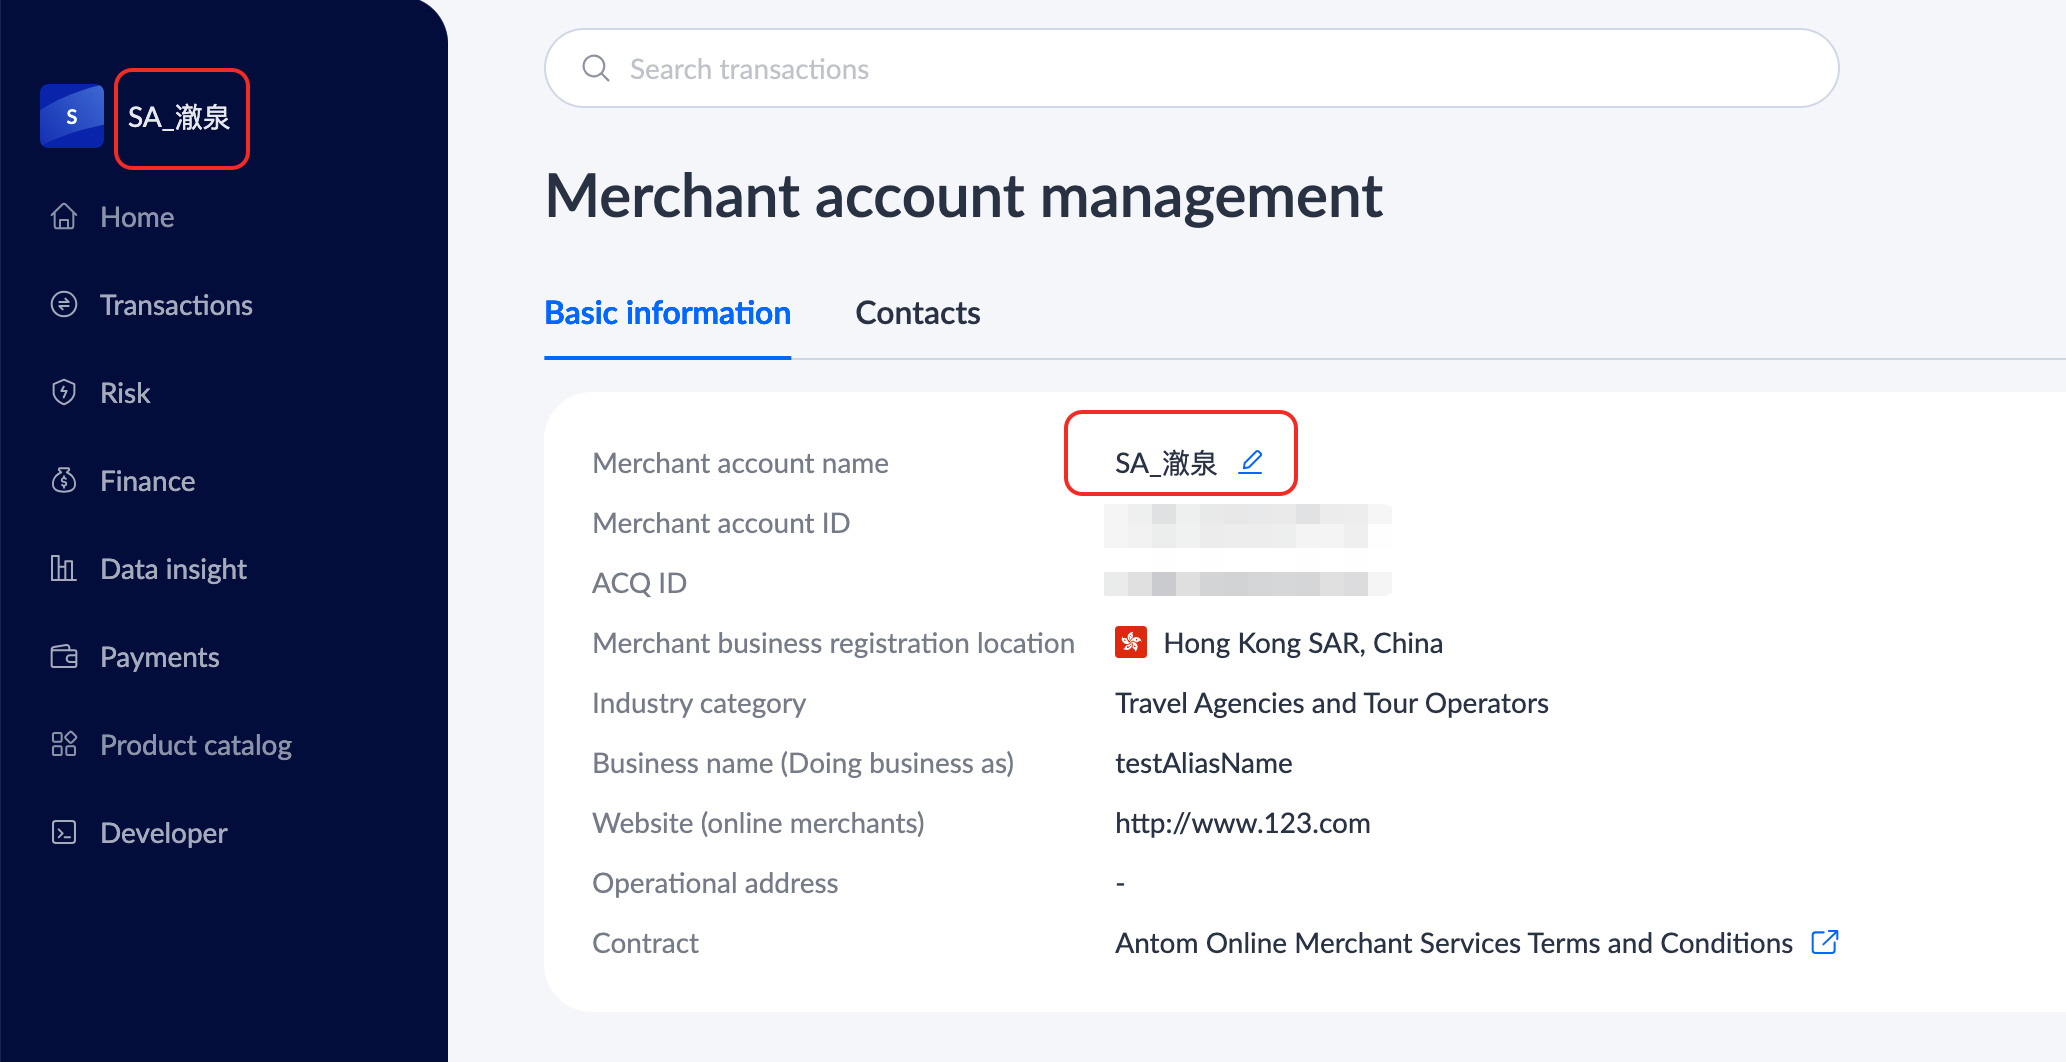Click the Hong Kong flag icon
The width and height of the screenshot is (2066, 1062).
pos(1131,643)
